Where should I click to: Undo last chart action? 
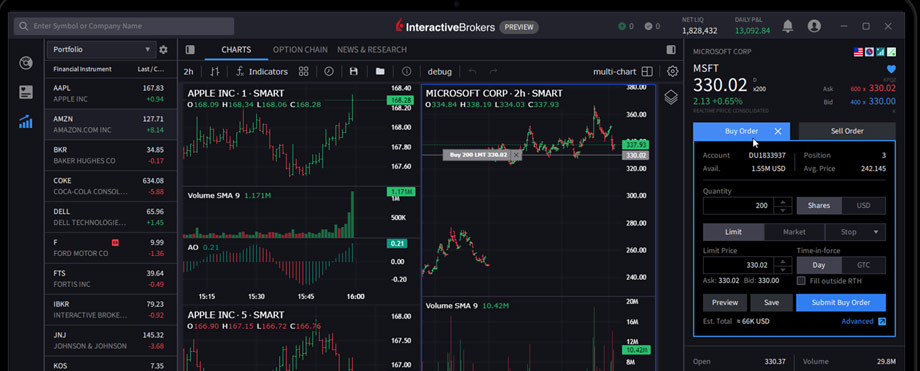[472, 72]
